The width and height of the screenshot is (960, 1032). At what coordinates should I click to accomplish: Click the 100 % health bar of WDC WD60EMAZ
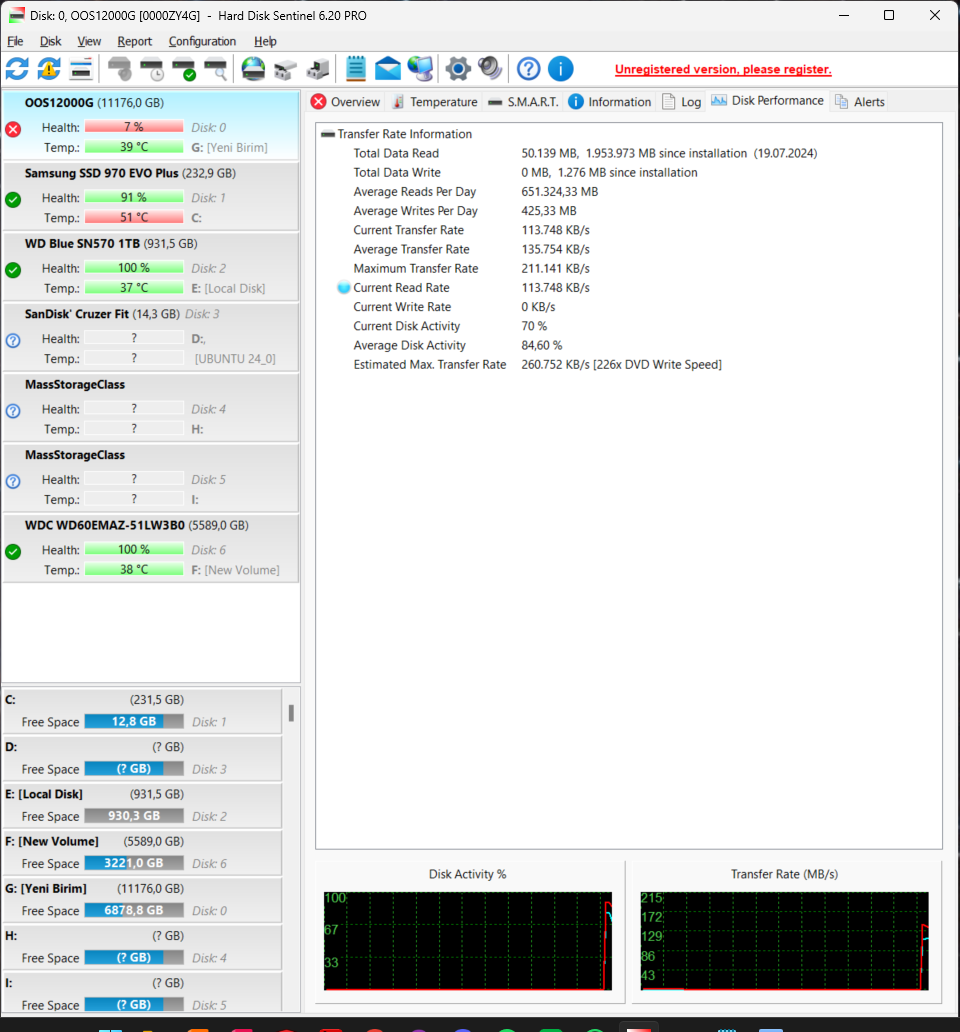134,549
